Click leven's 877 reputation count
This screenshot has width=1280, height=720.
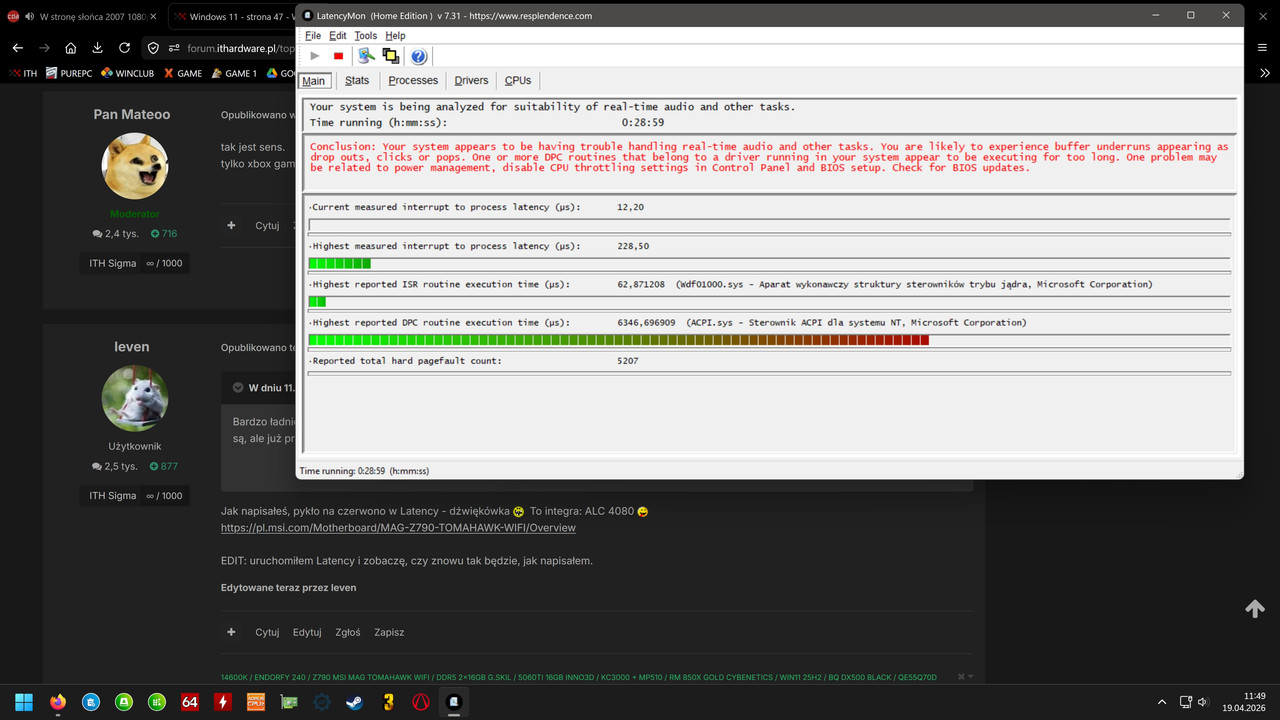pos(163,466)
